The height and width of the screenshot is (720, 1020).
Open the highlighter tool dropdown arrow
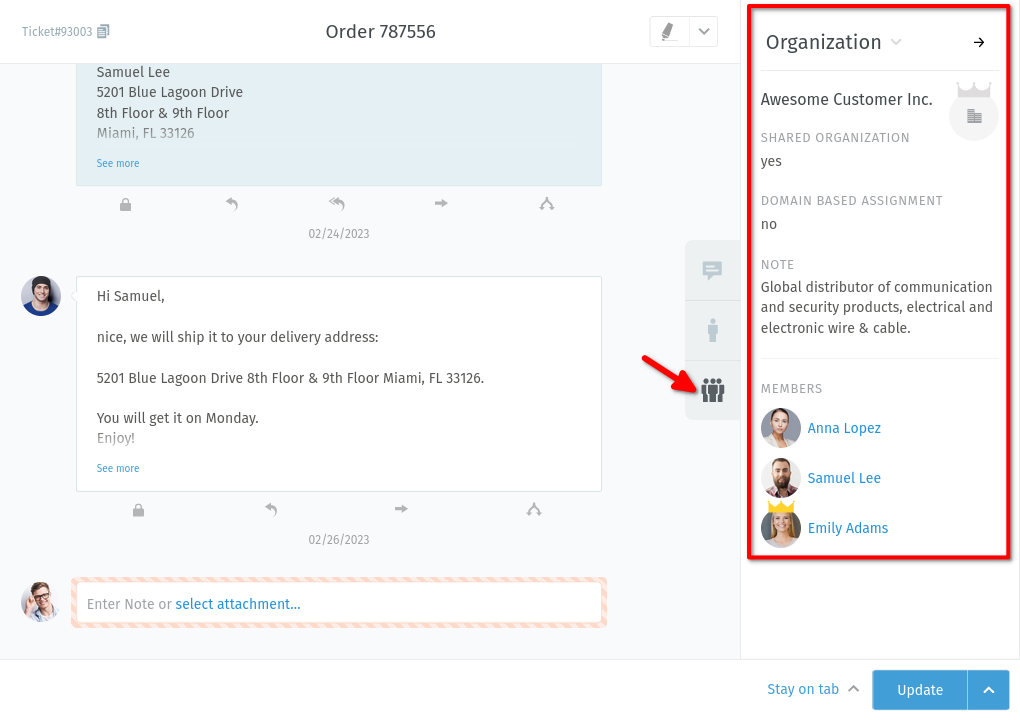702,31
